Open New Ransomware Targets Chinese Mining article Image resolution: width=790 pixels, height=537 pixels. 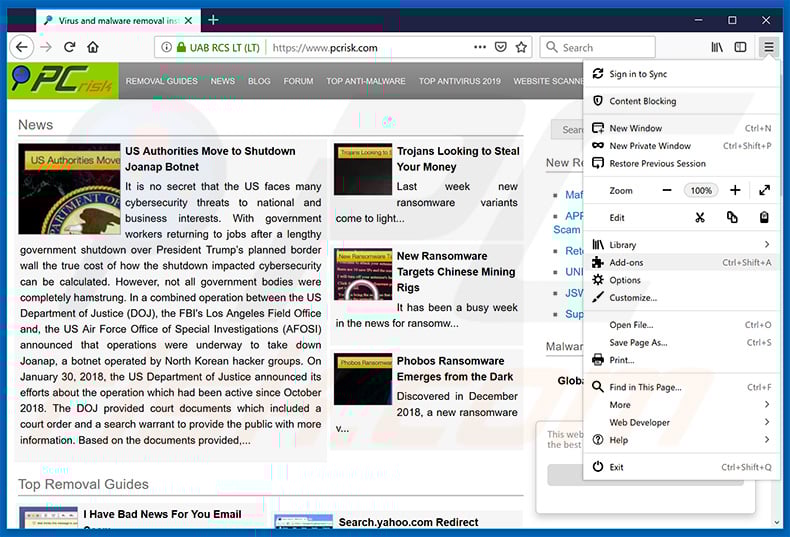[456, 272]
